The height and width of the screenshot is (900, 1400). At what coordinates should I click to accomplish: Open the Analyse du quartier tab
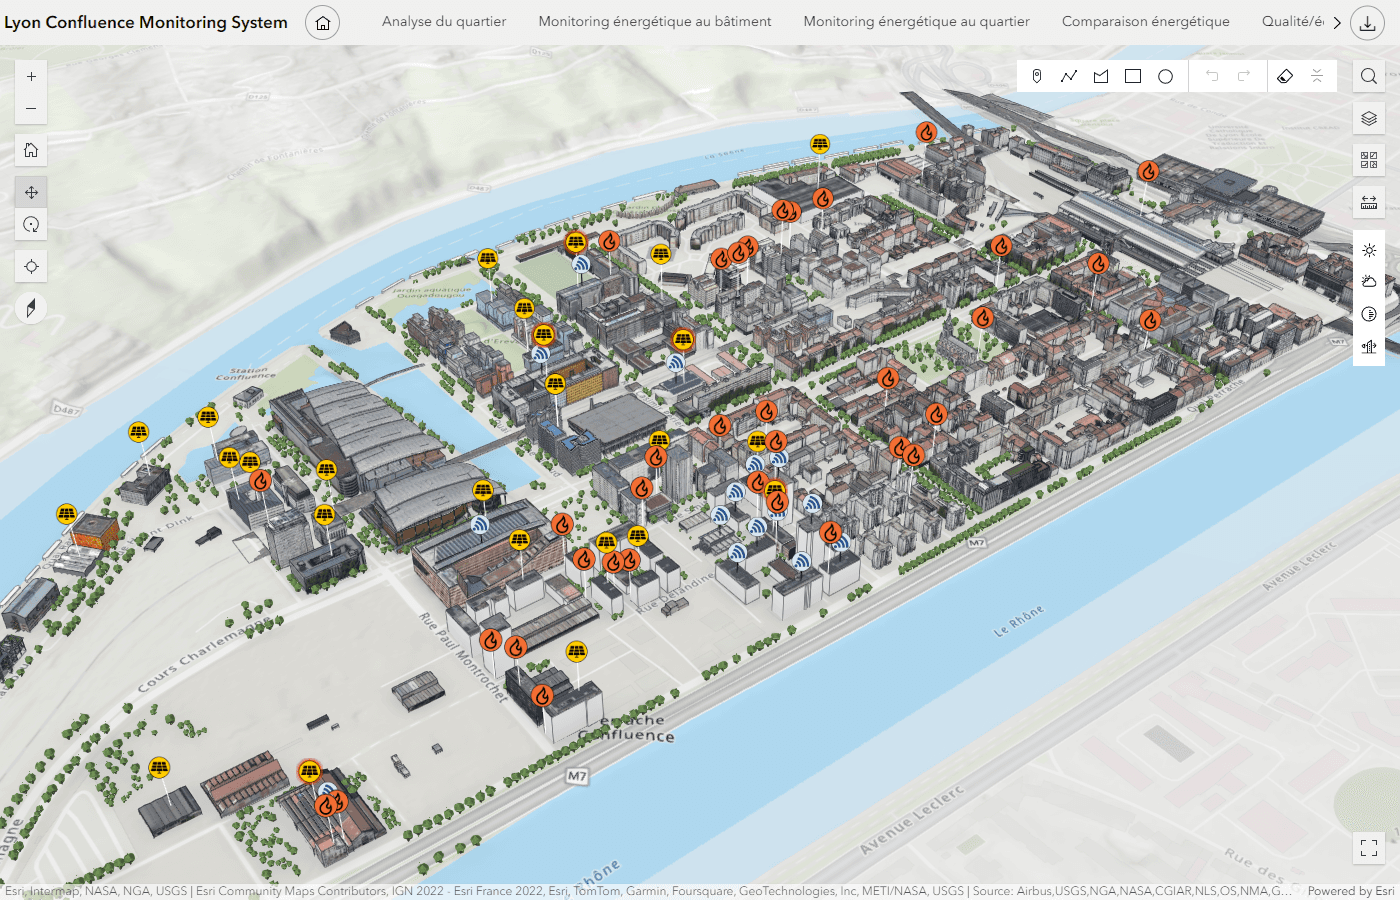(x=444, y=21)
